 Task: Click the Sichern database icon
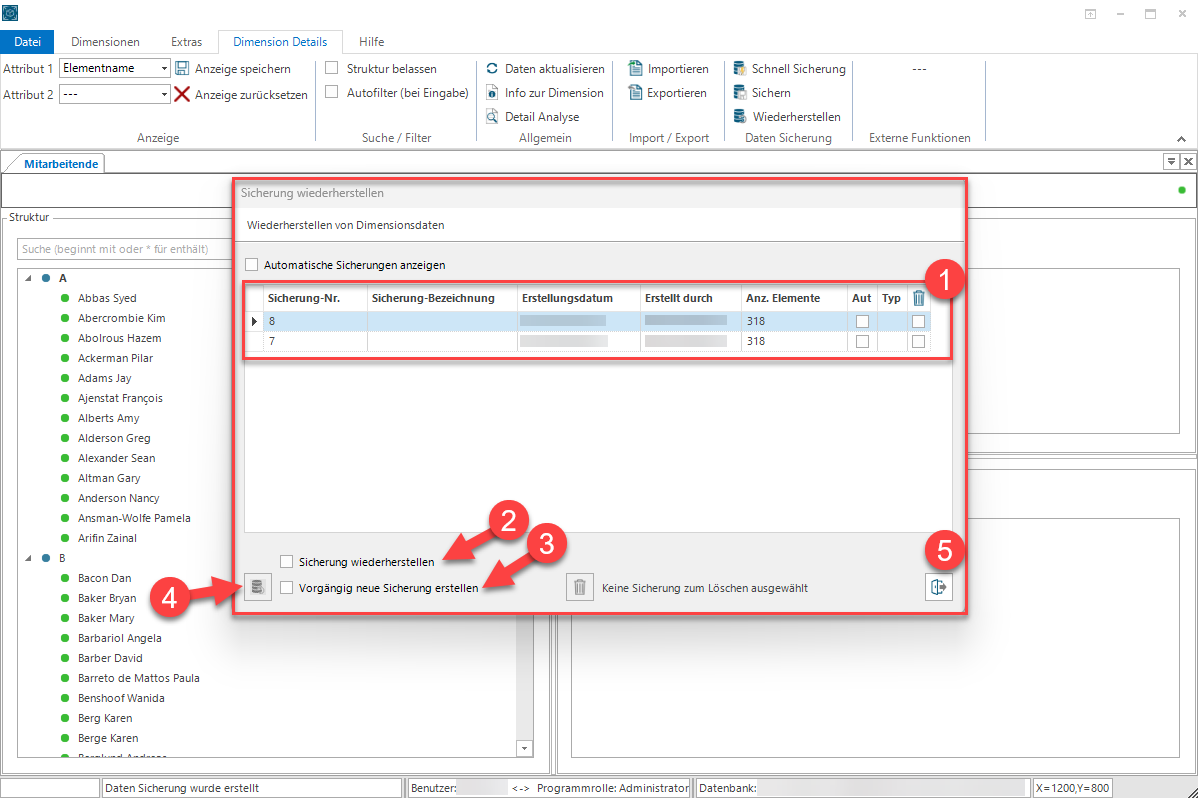pos(740,92)
